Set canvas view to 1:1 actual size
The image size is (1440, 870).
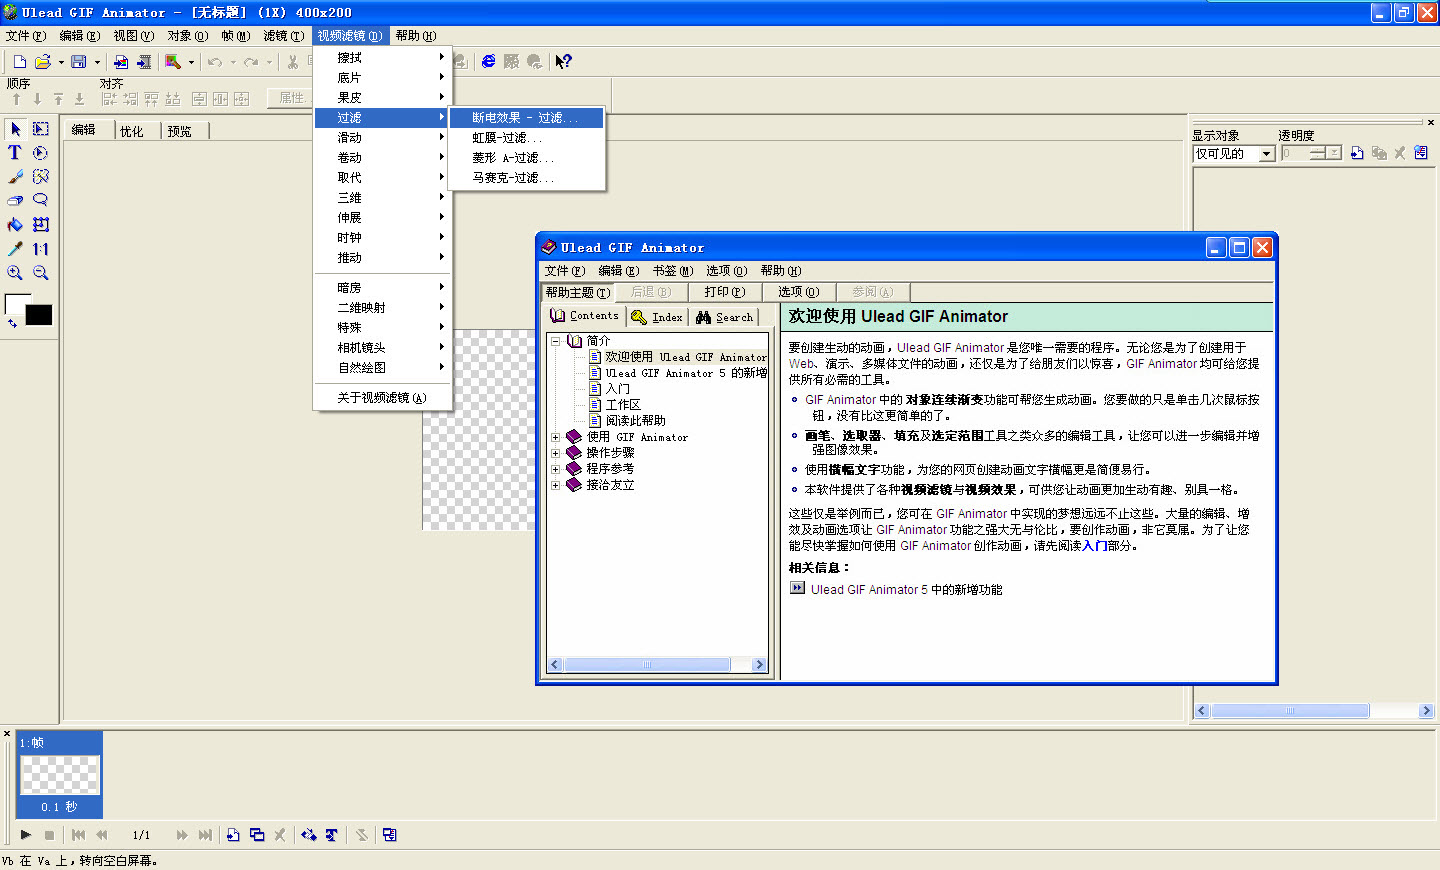point(41,248)
